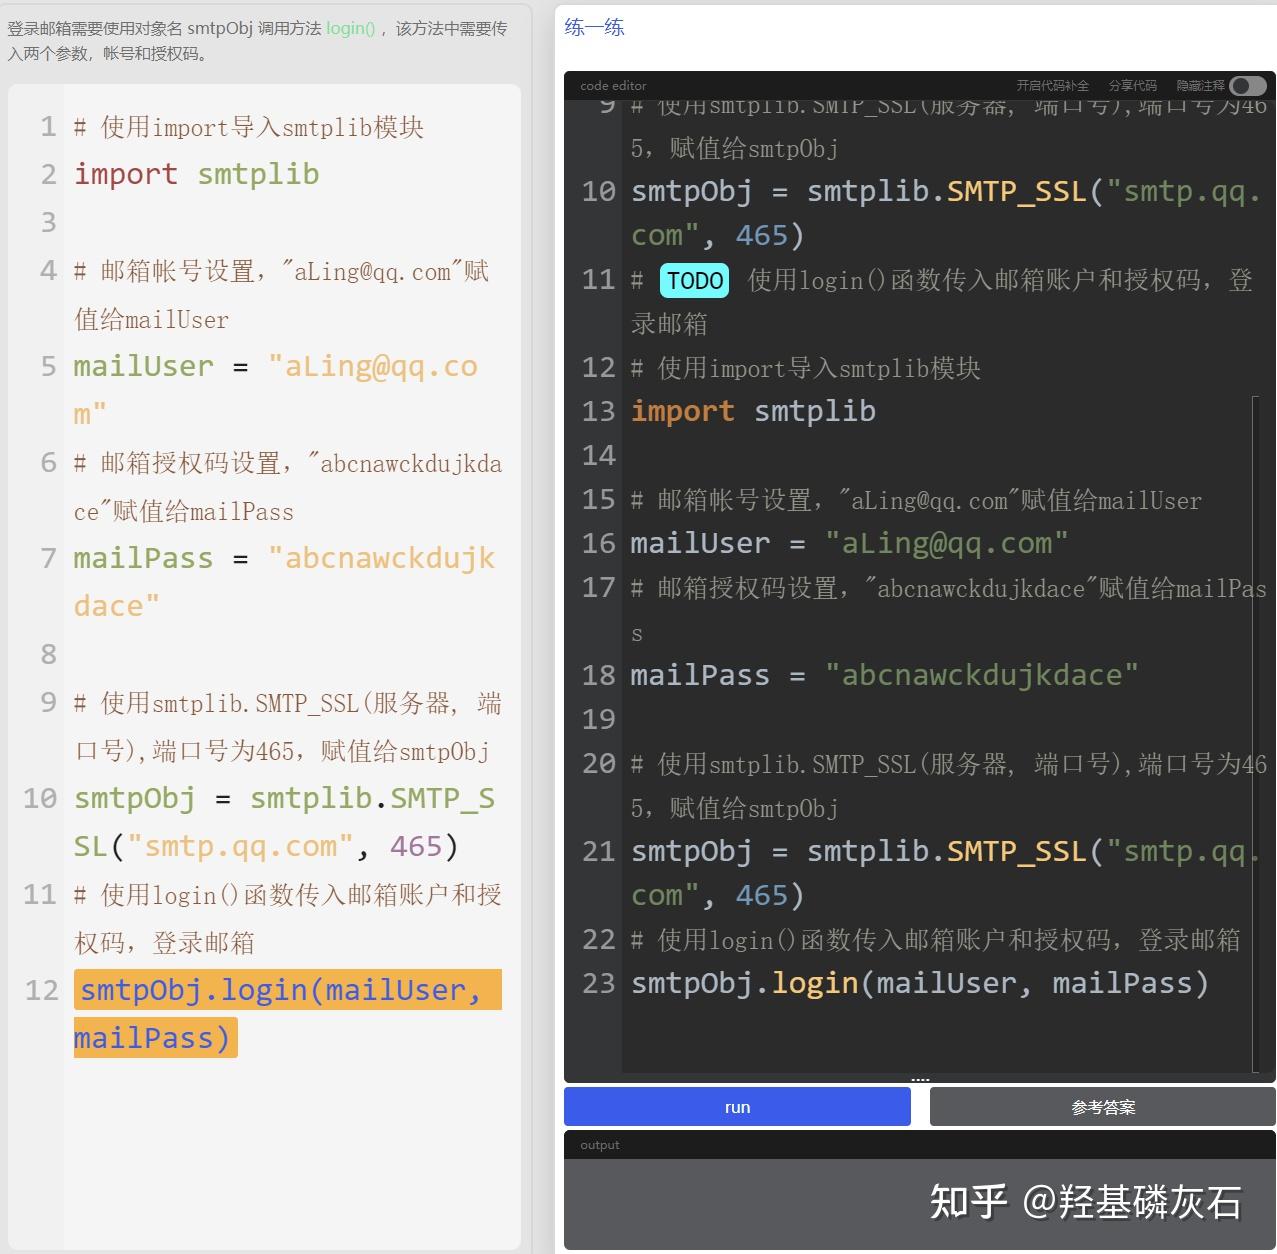Click smtpObj line 10 in left example
1277x1254 pixels.
click(x=285, y=822)
